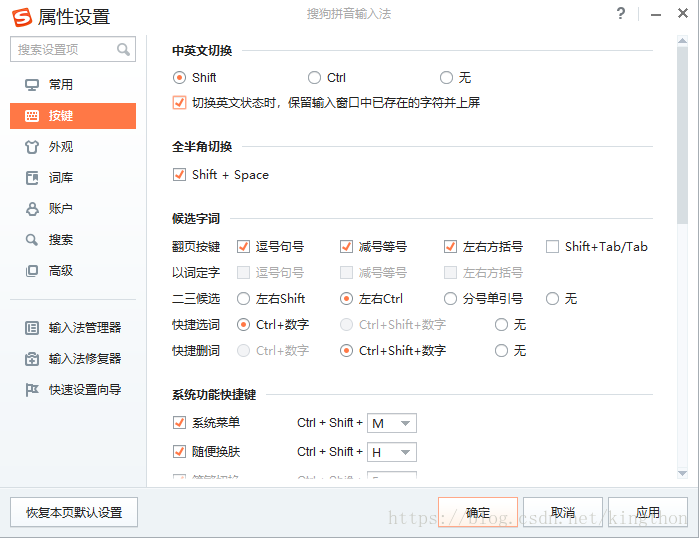Select 无 for 中英文切换
Screen dimensions: 699x538
tap(446, 78)
